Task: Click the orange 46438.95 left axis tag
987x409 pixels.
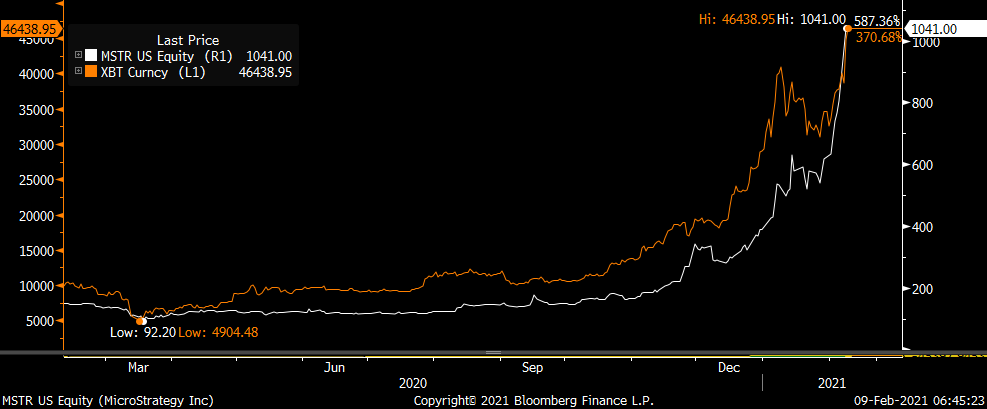Action: click(x=31, y=28)
